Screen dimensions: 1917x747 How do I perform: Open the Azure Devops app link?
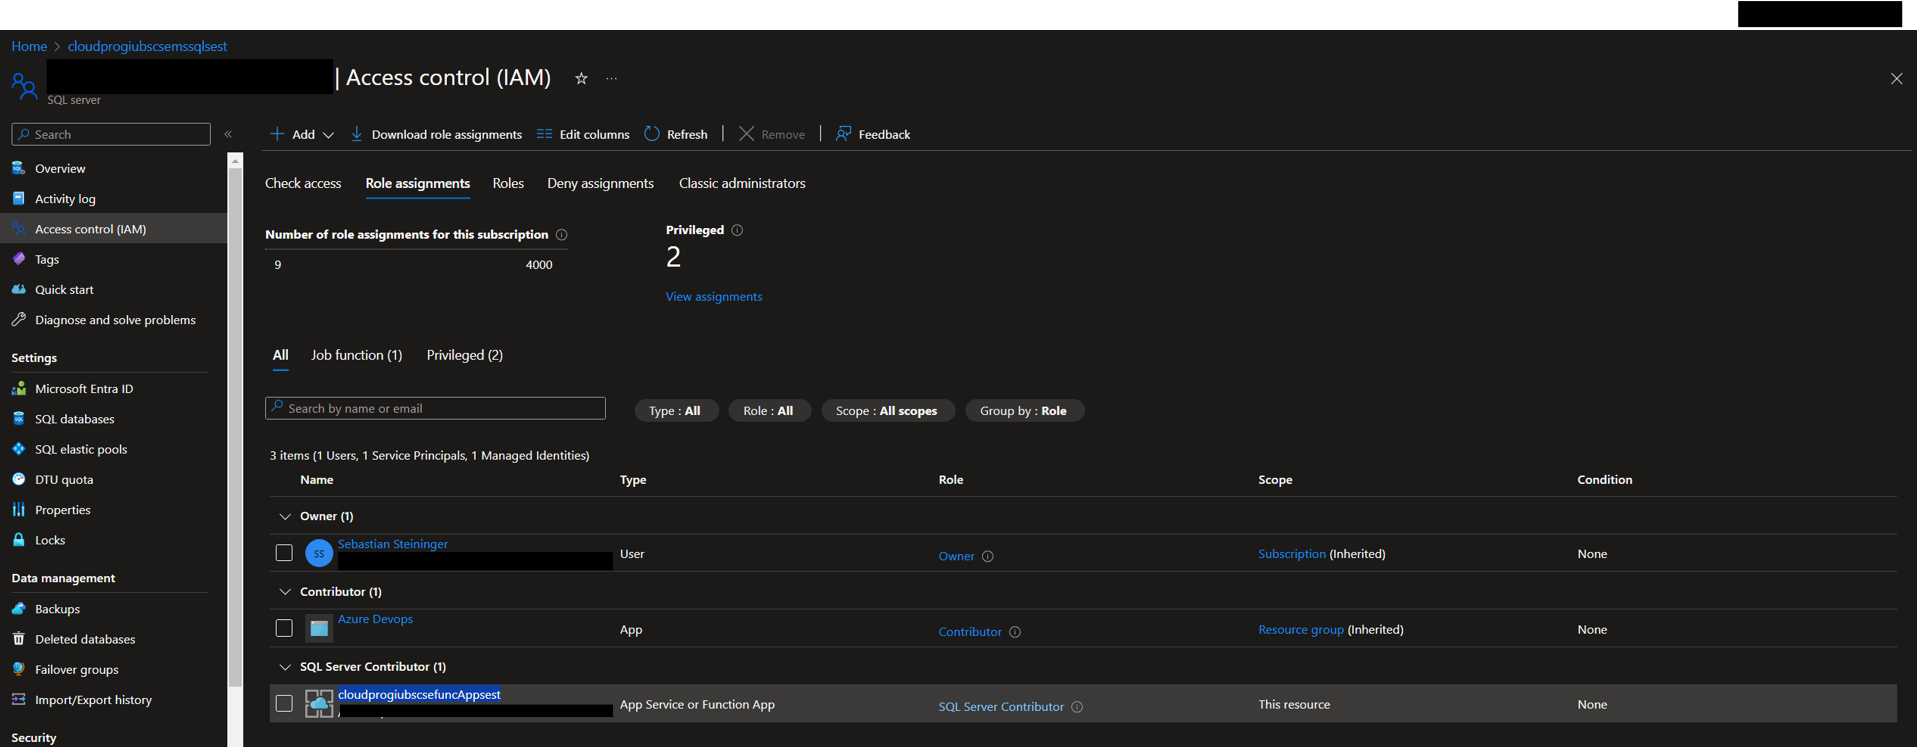(x=375, y=619)
